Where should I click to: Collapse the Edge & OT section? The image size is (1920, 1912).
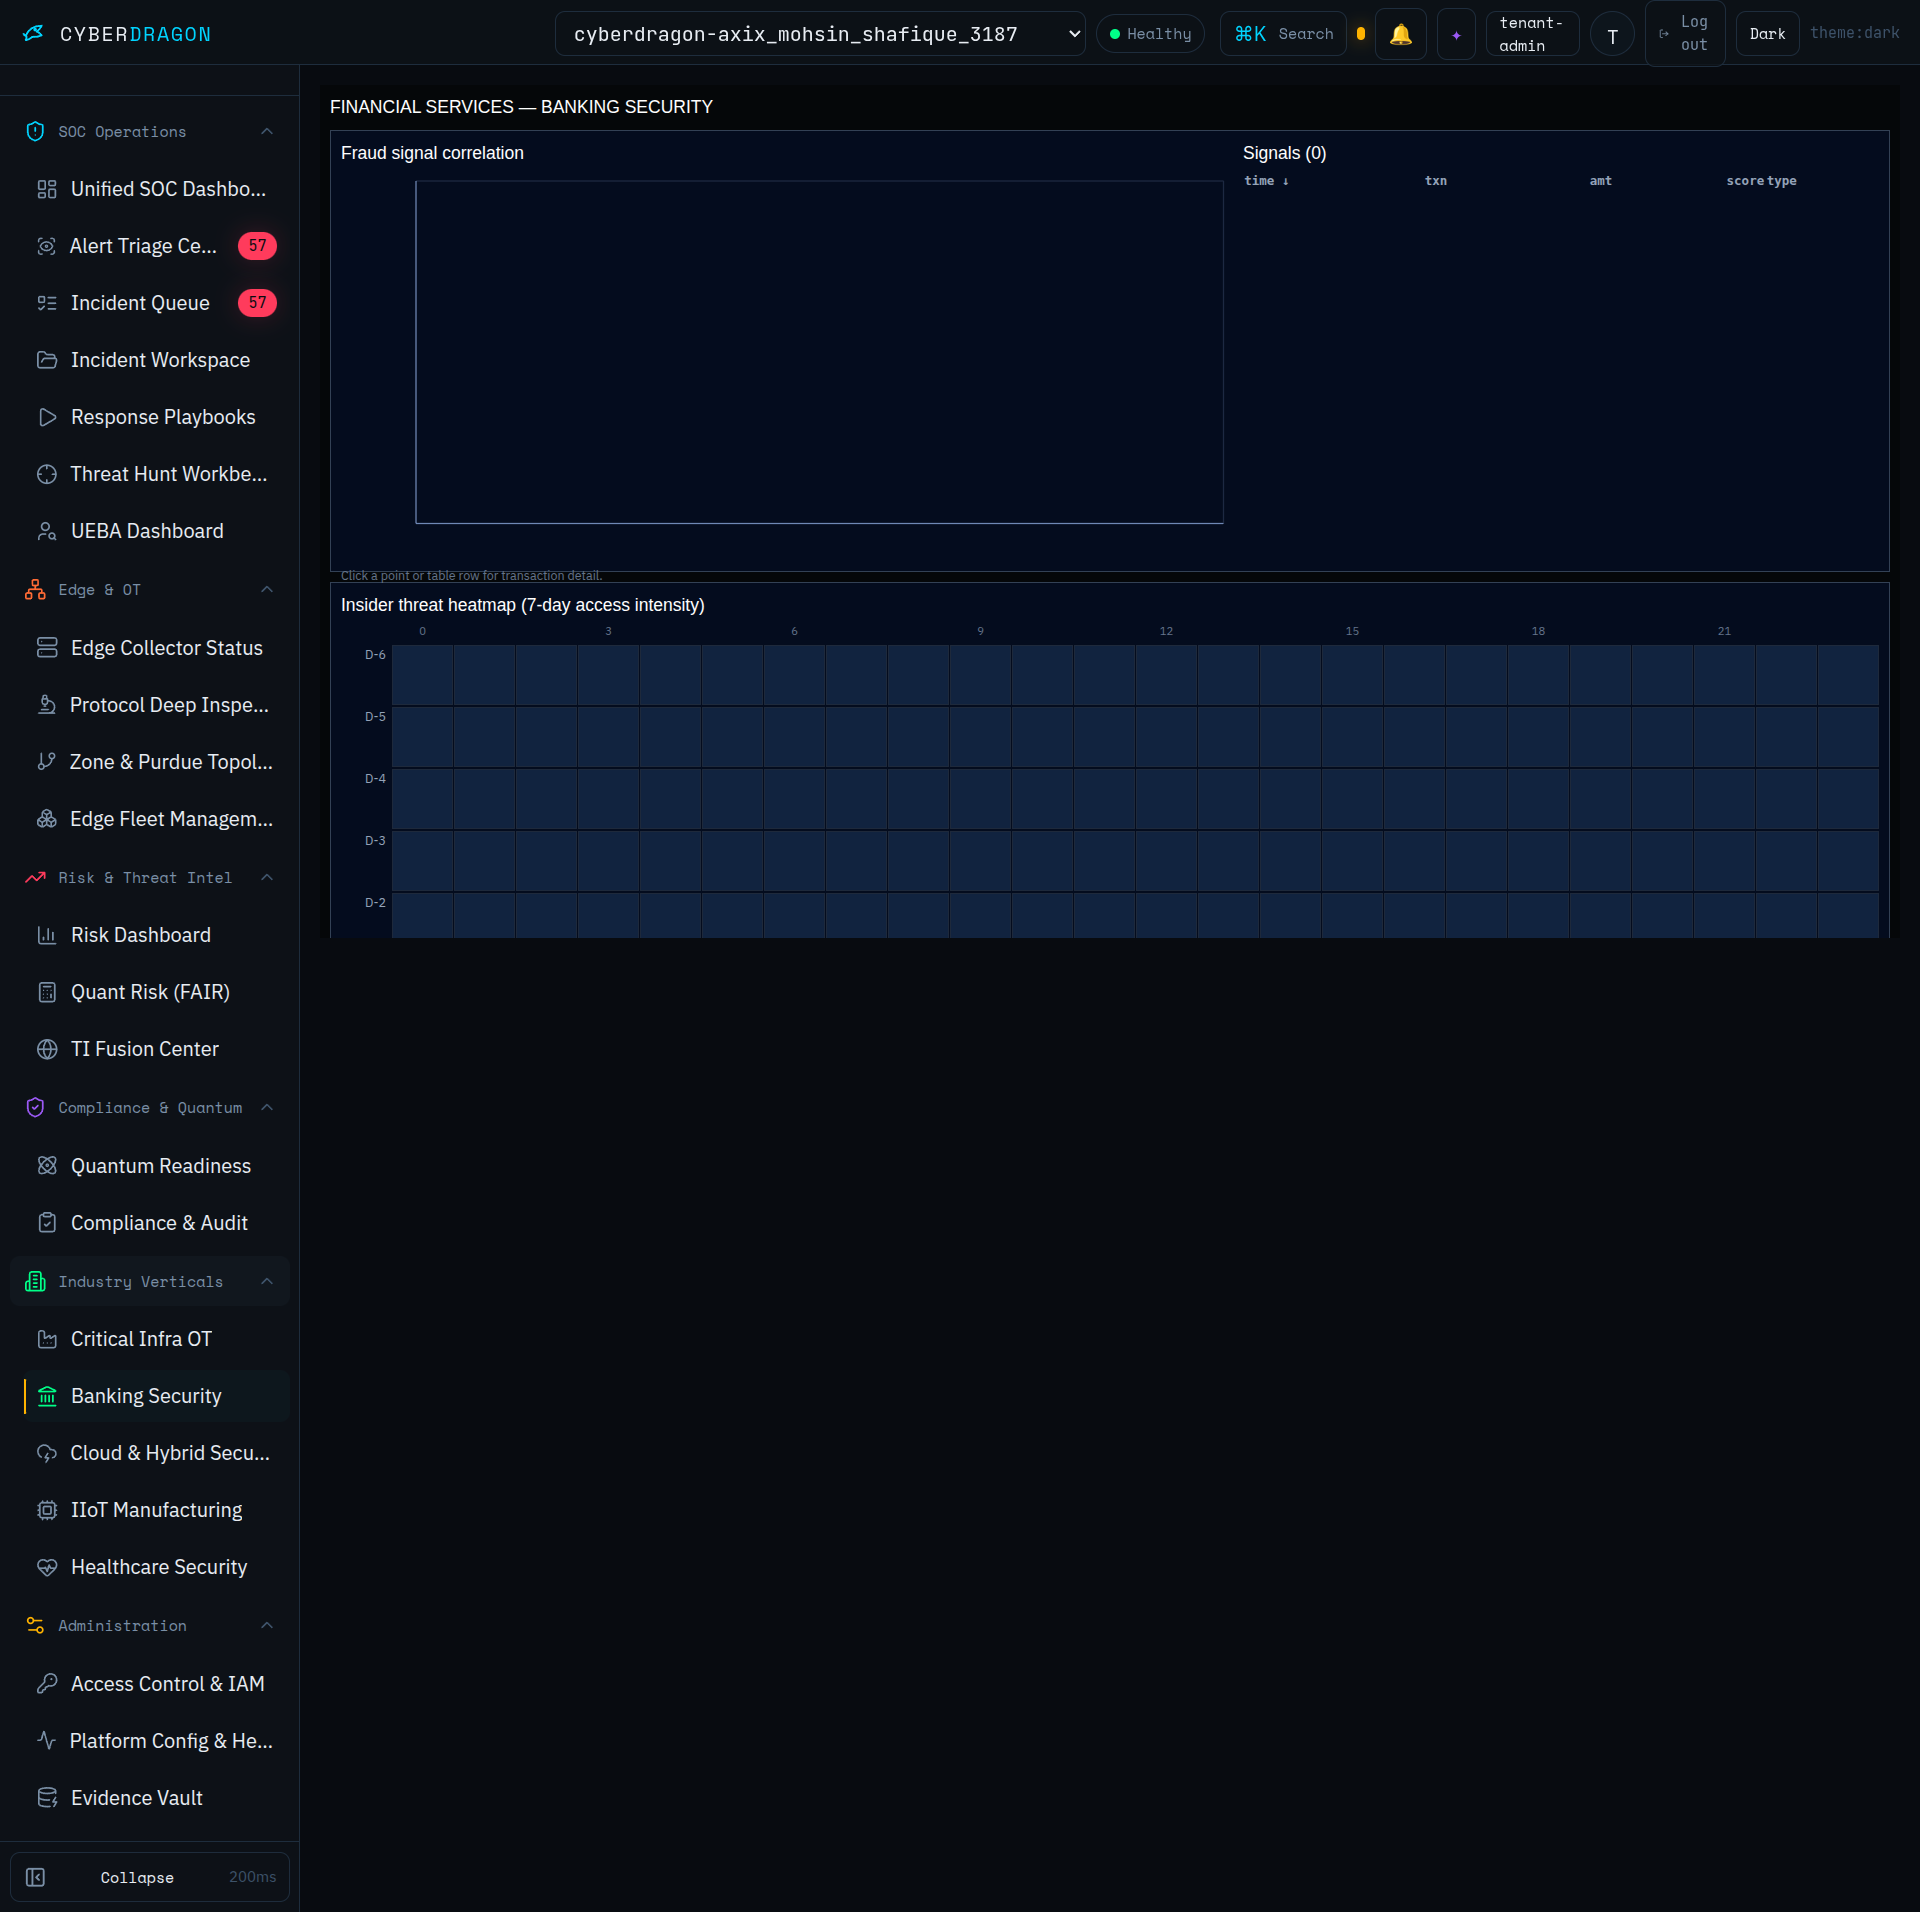click(267, 590)
